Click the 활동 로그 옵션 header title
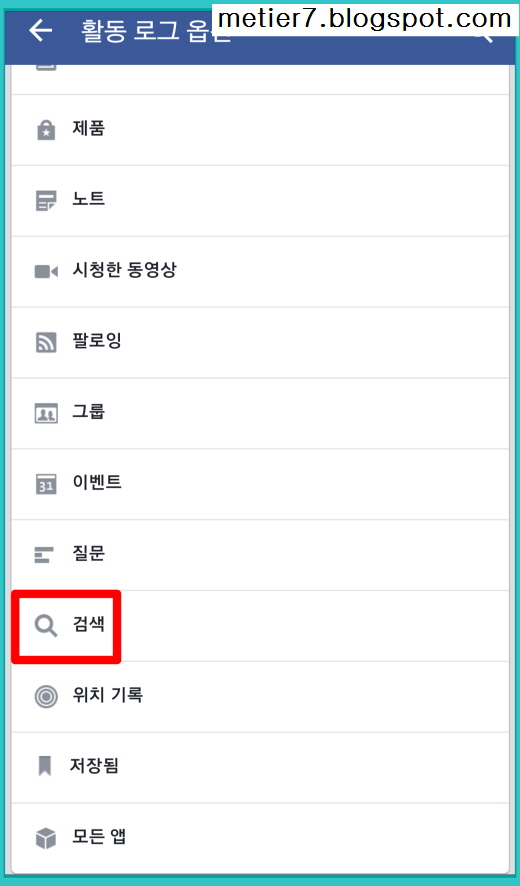 tap(156, 30)
